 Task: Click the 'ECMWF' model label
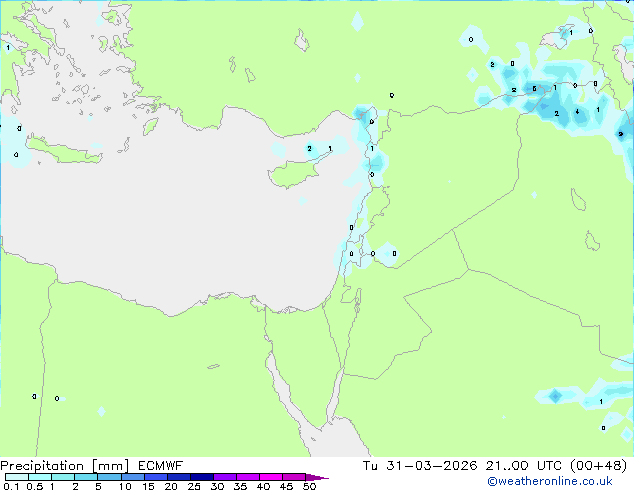161,466
